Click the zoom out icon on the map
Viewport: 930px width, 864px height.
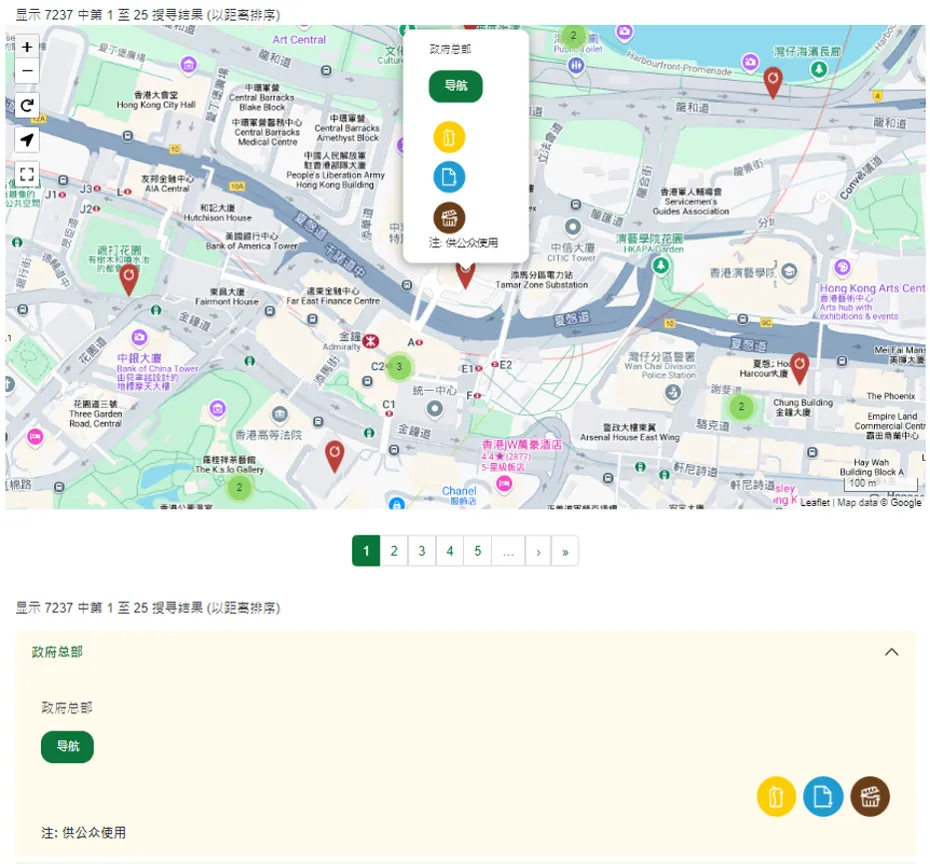(x=26, y=71)
